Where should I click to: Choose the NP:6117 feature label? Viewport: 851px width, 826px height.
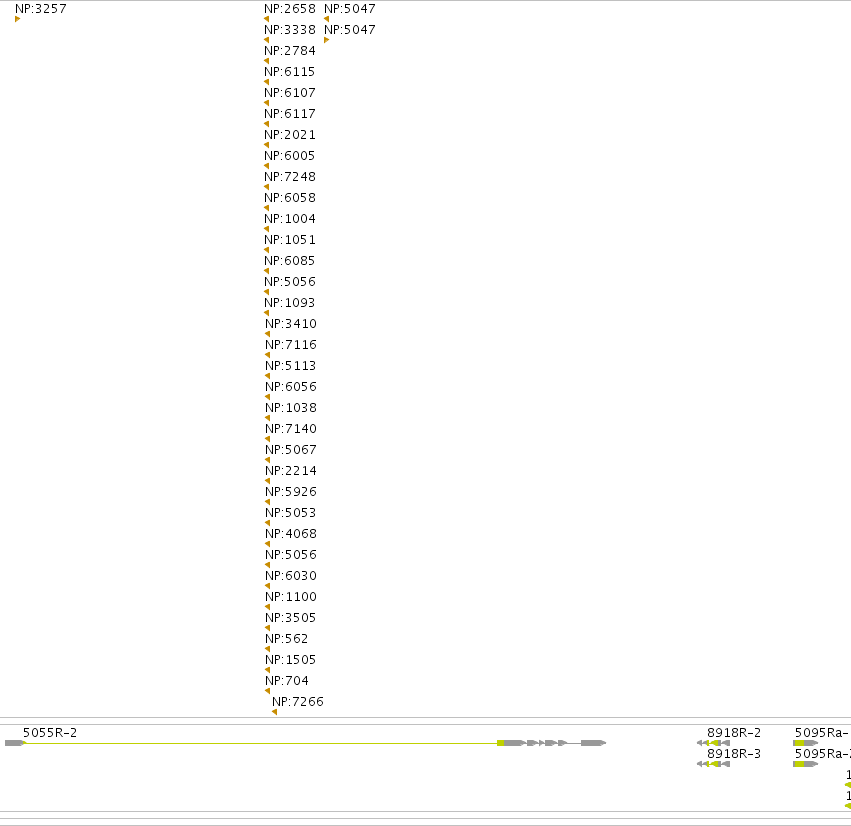pos(290,114)
